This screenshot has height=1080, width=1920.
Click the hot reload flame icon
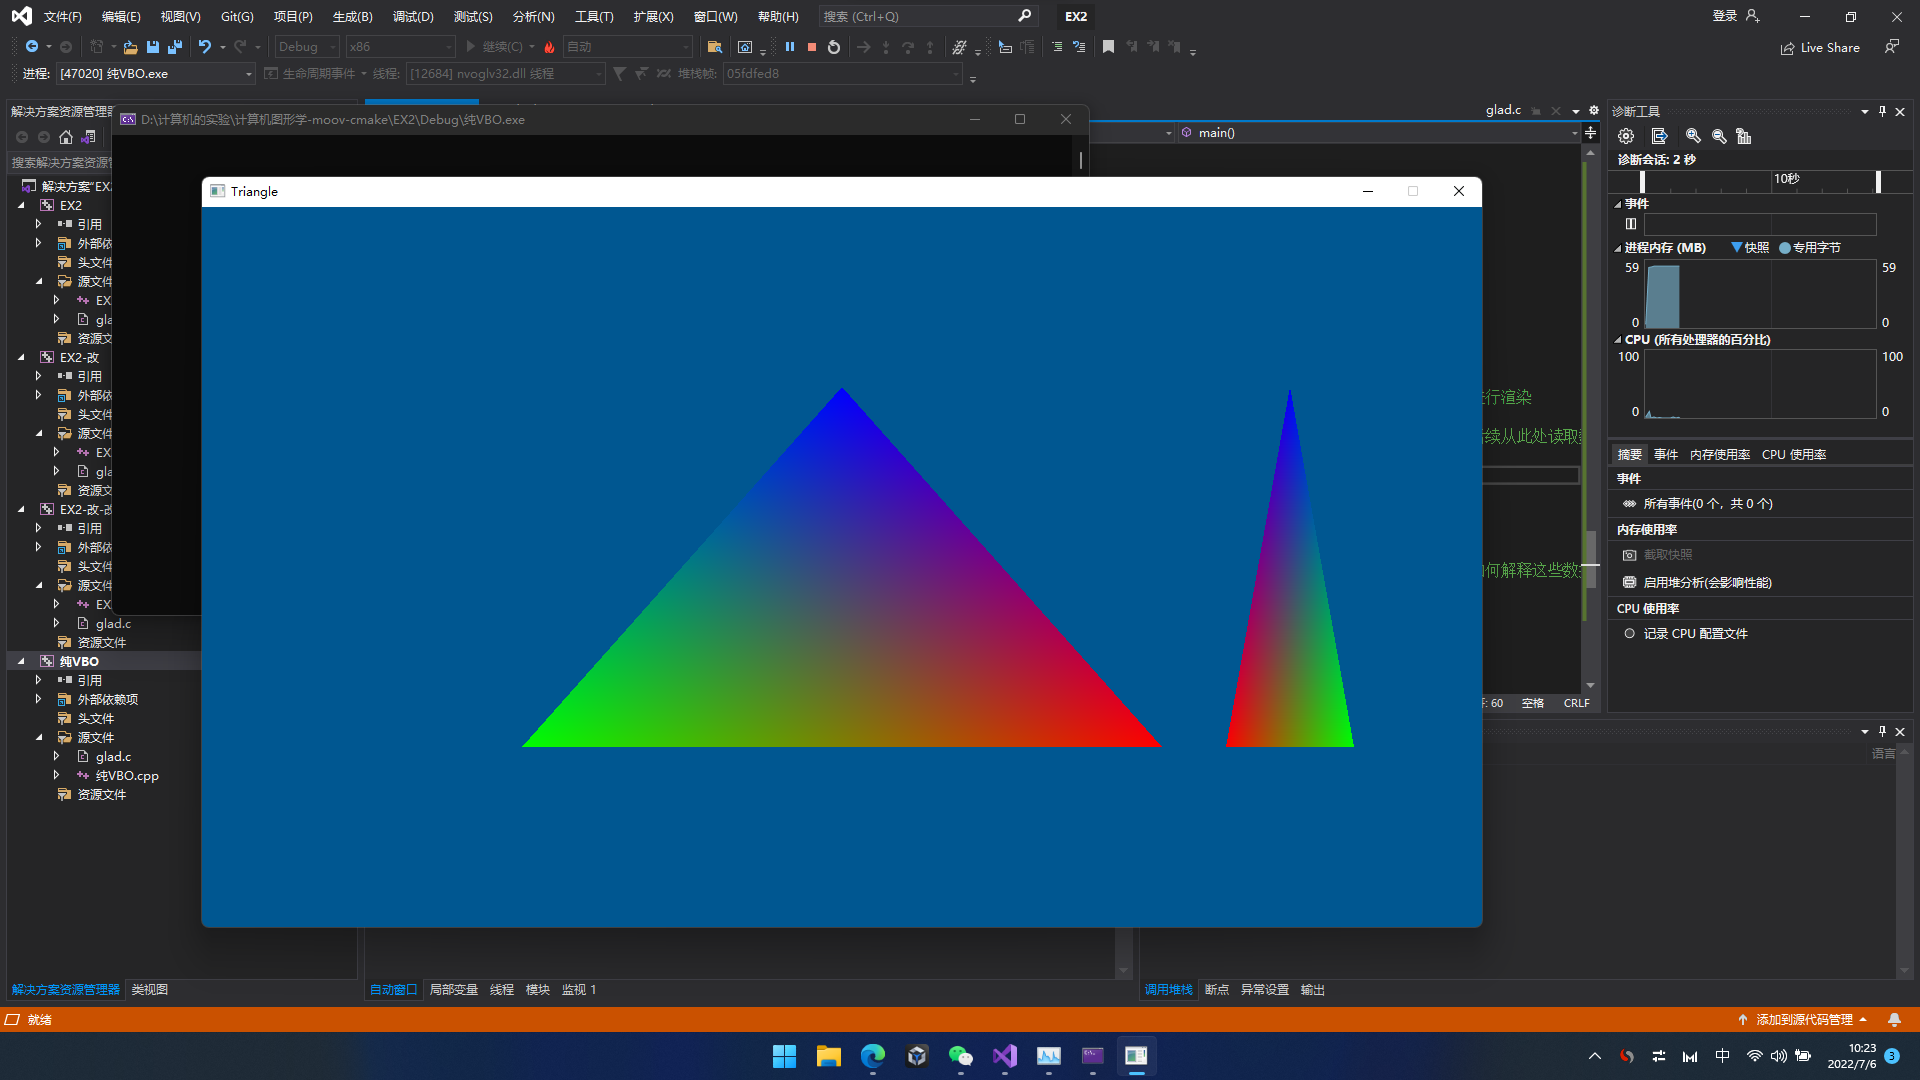[x=549, y=47]
